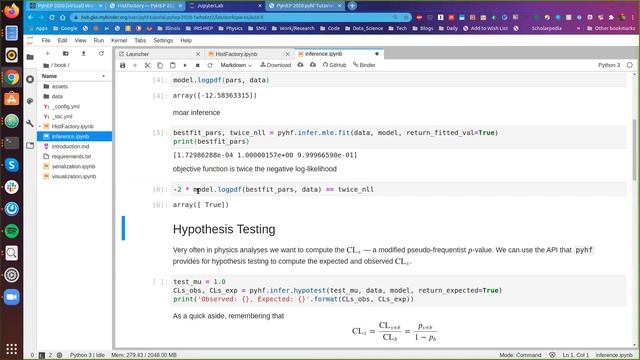Screen dimensions: 640x360
Task: Go back in the browser
Action: 31,18
